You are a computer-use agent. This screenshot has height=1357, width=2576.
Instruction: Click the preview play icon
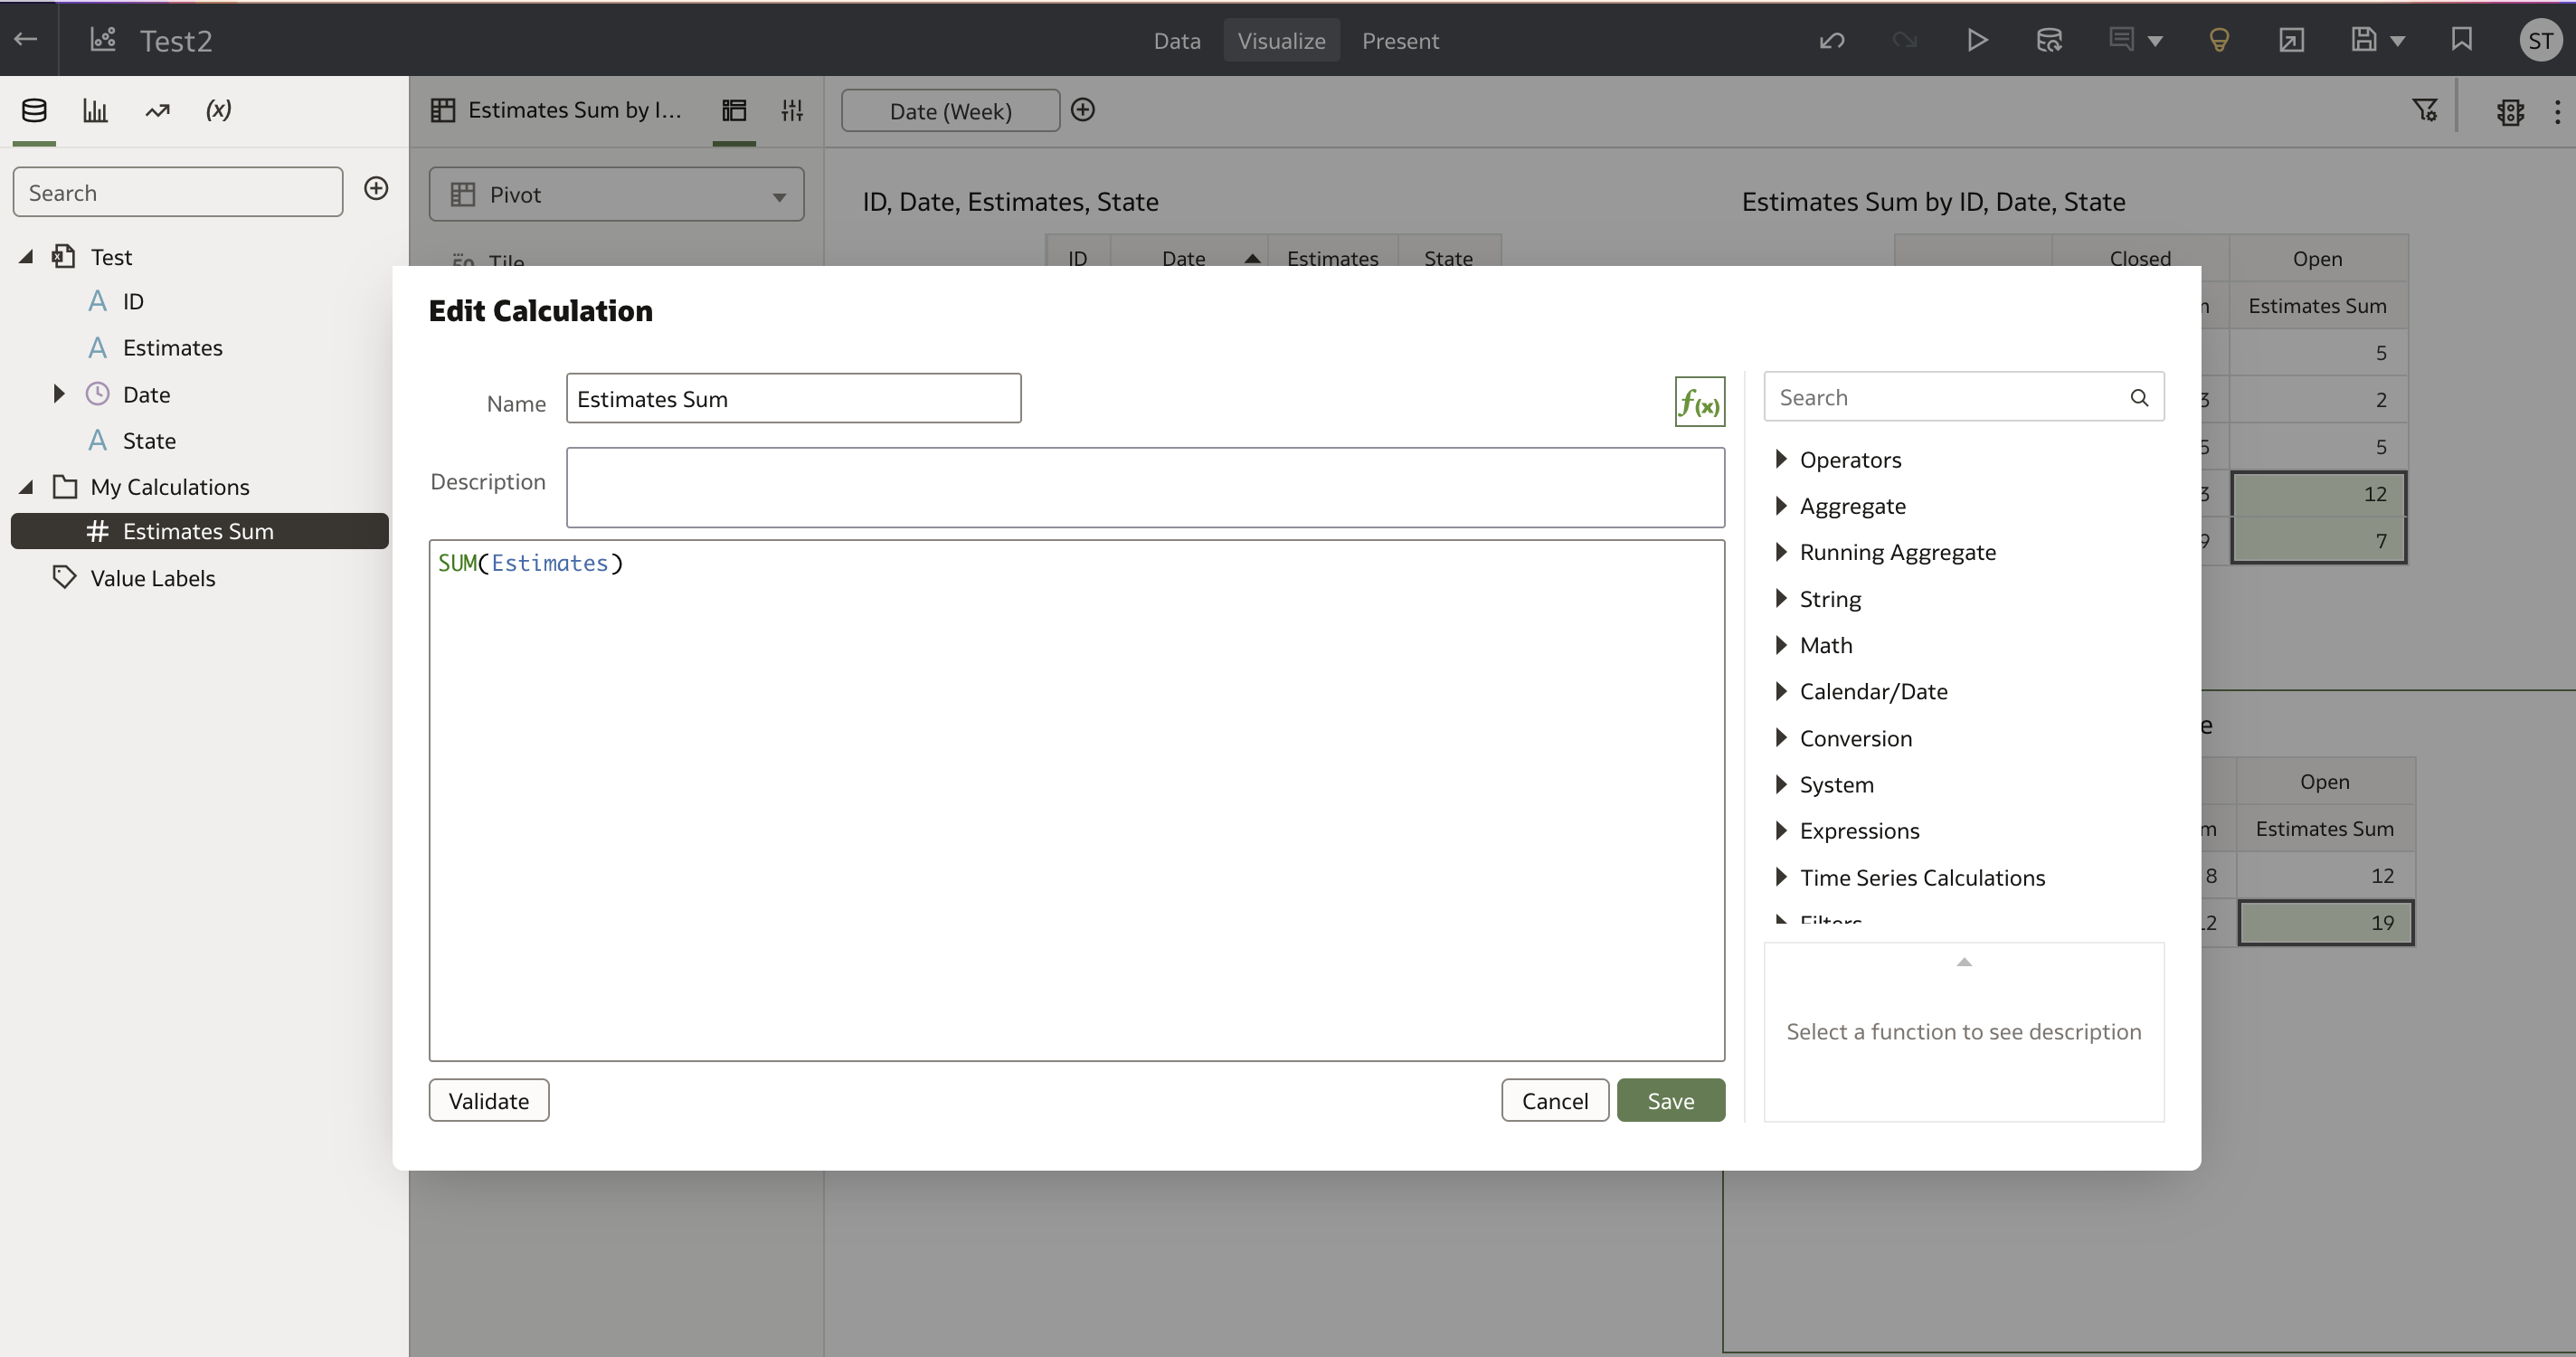pyautogui.click(x=1976, y=40)
